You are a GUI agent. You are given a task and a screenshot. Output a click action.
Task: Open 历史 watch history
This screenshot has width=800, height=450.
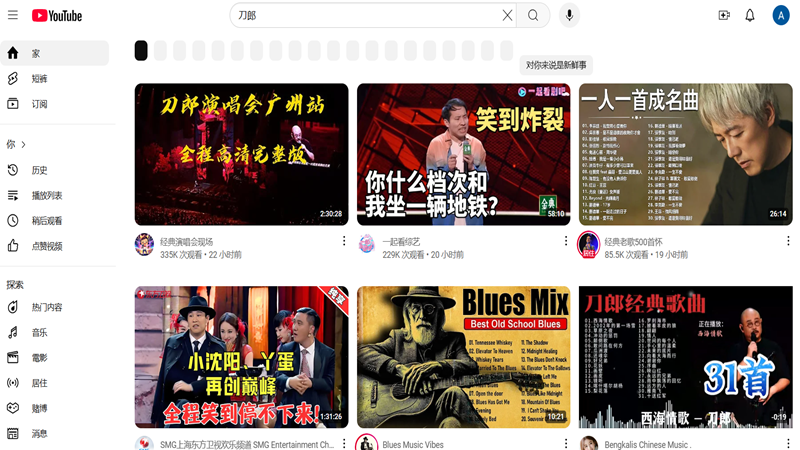pos(40,170)
